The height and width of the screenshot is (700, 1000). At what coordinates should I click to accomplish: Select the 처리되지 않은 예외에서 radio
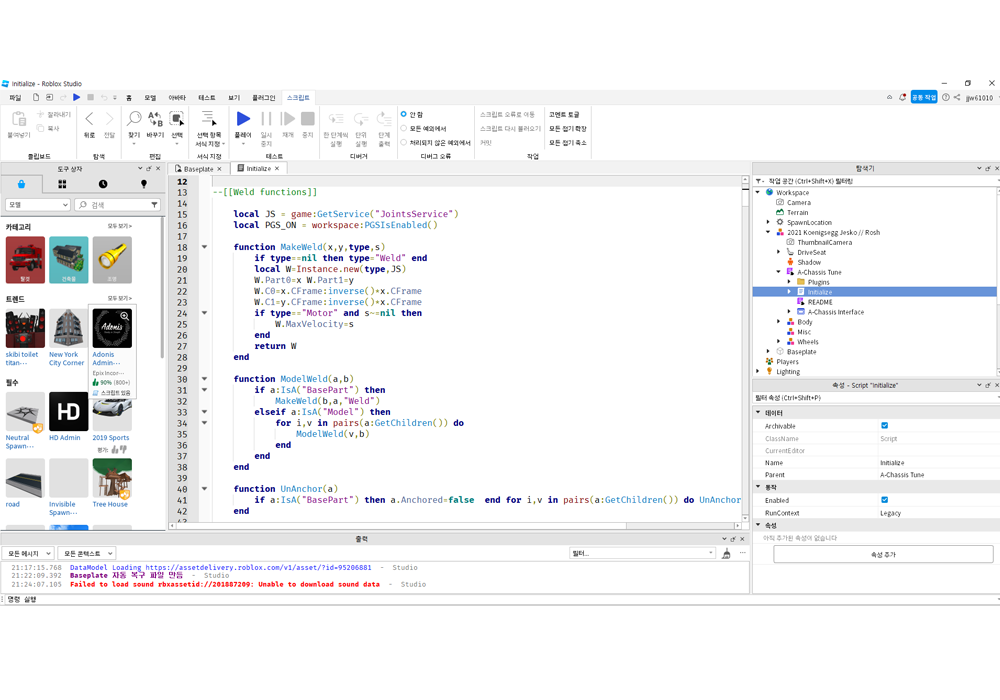[x=404, y=142]
